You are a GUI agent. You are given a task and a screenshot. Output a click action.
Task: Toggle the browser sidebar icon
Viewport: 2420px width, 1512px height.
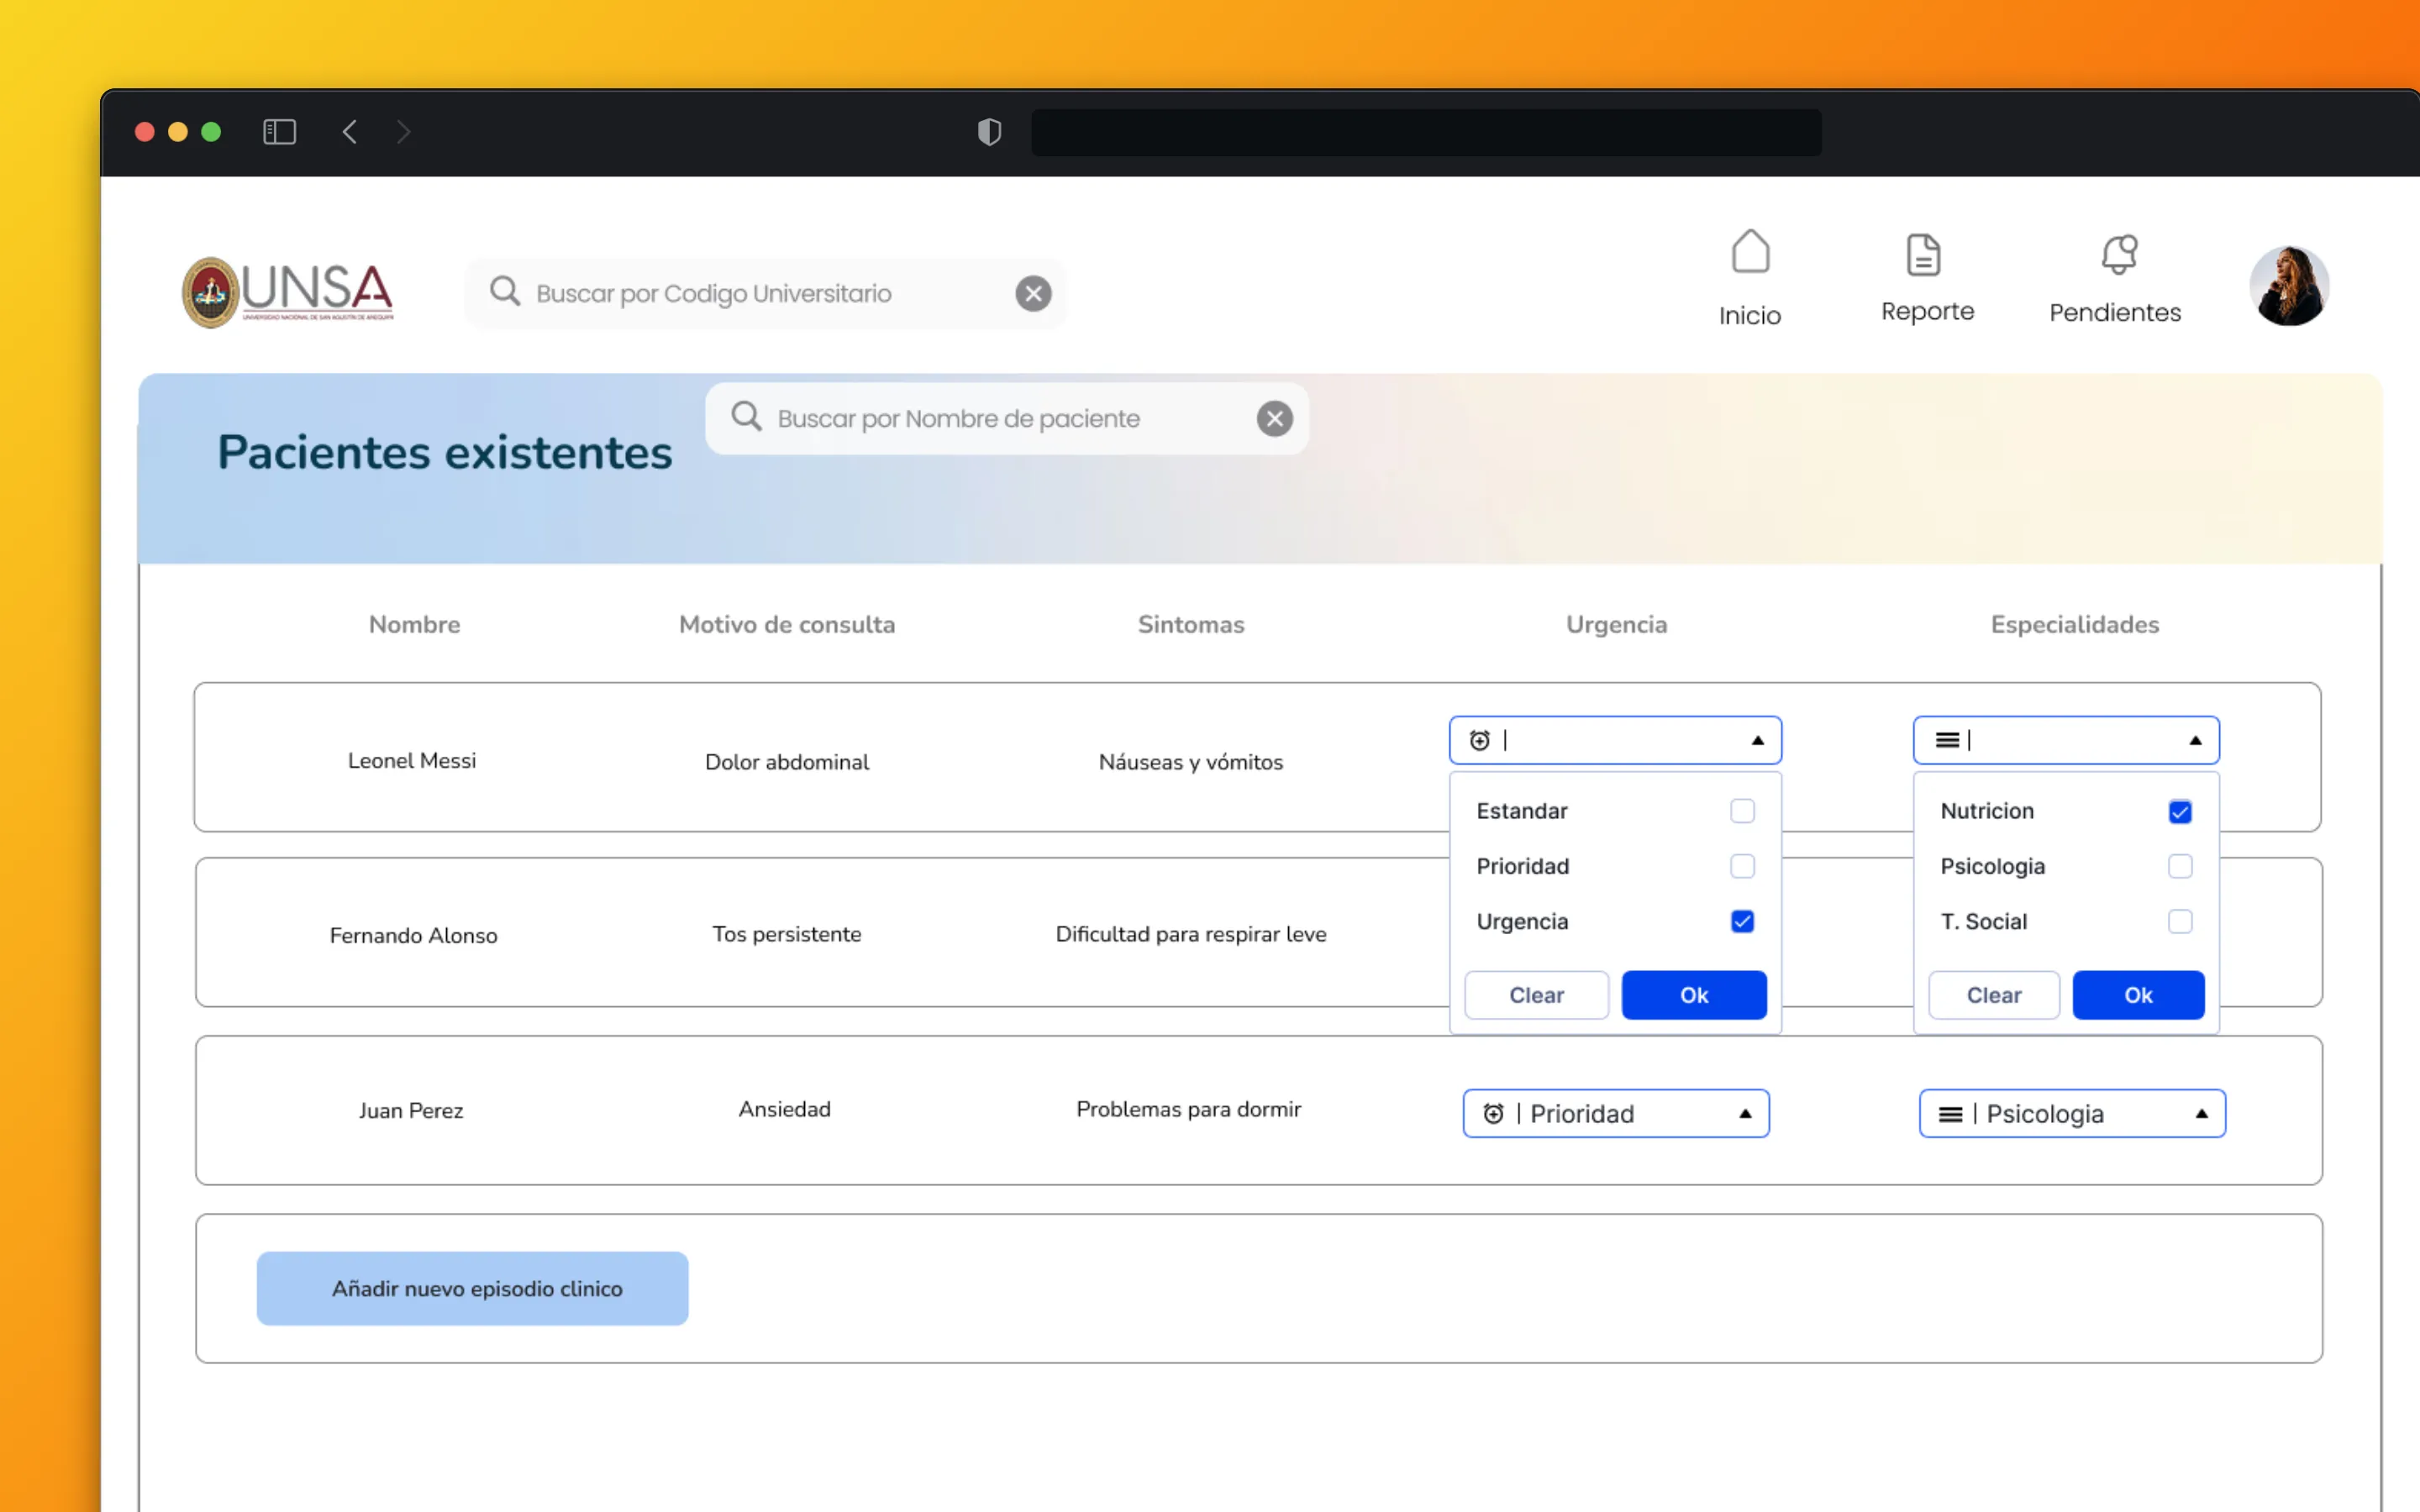click(279, 132)
